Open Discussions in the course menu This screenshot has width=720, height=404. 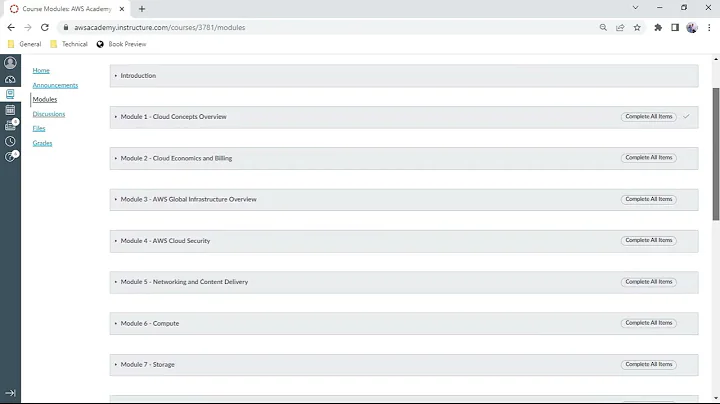(49, 114)
